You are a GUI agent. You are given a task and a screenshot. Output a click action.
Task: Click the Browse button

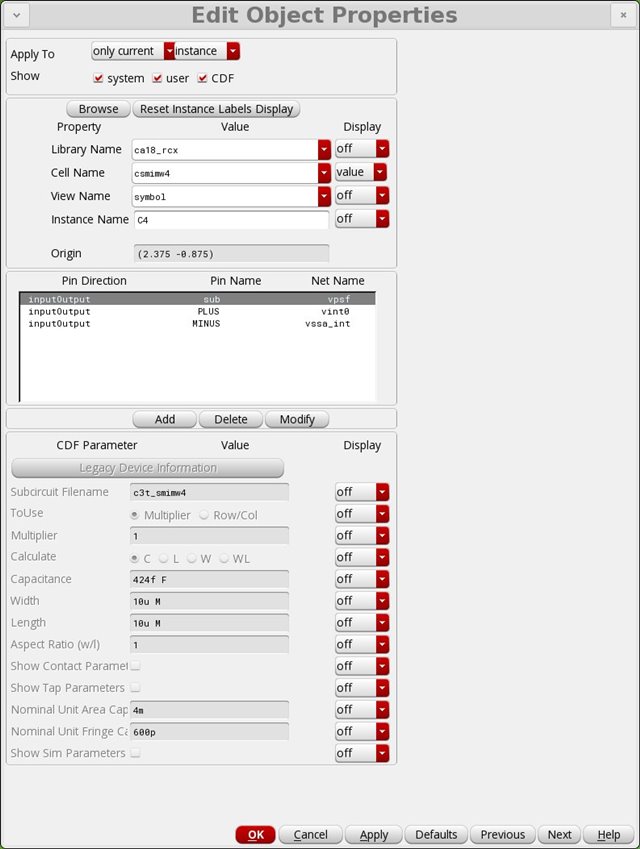click(x=99, y=109)
